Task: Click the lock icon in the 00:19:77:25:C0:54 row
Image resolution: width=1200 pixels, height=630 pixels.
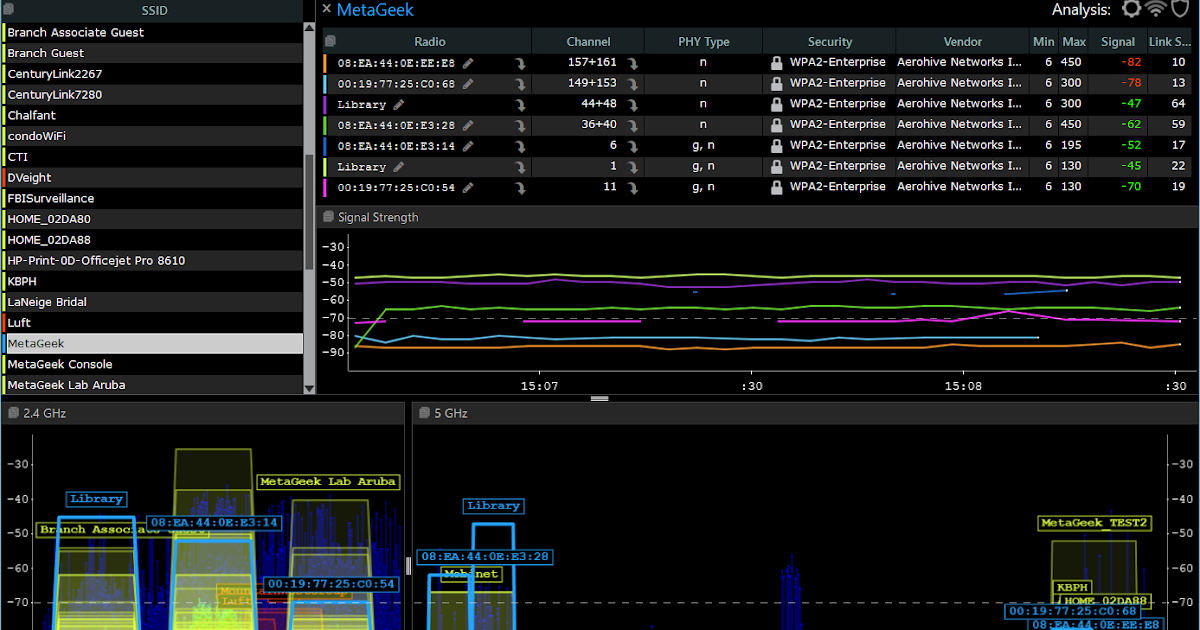Action: pyautogui.click(x=776, y=187)
